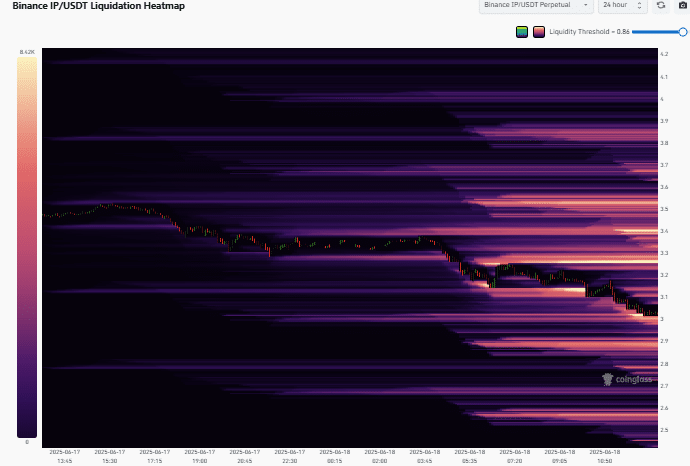Image resolution: width=690 pixels, height=466 pixels.
Task: Click the 2025-06-17 13:45 time axis label
Action: pyautogui.click(x=65, y=456)
